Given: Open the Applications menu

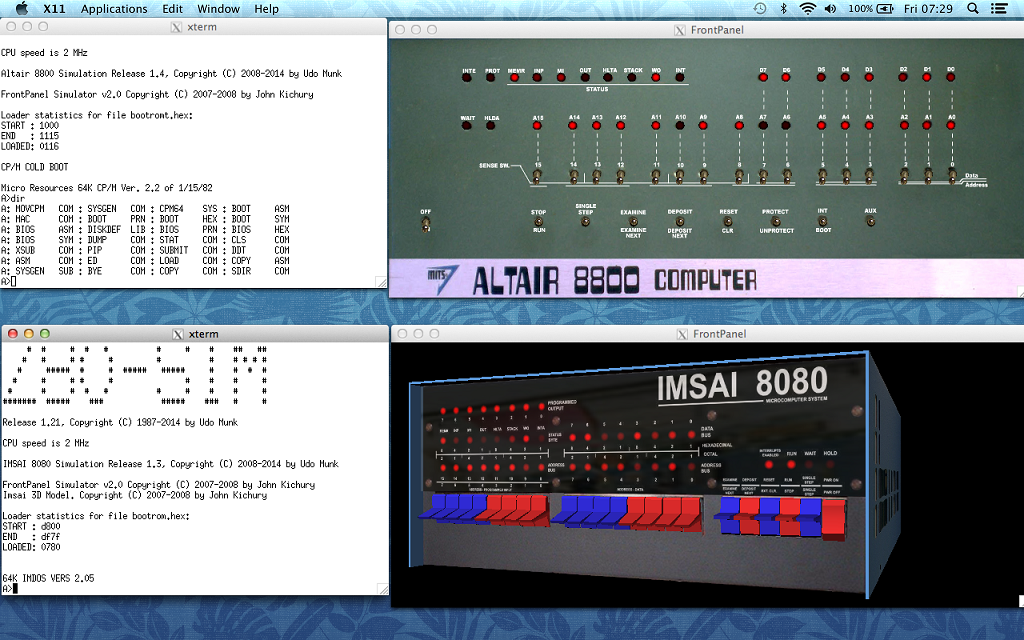Looking at the screenshot, I should (114, 8).
